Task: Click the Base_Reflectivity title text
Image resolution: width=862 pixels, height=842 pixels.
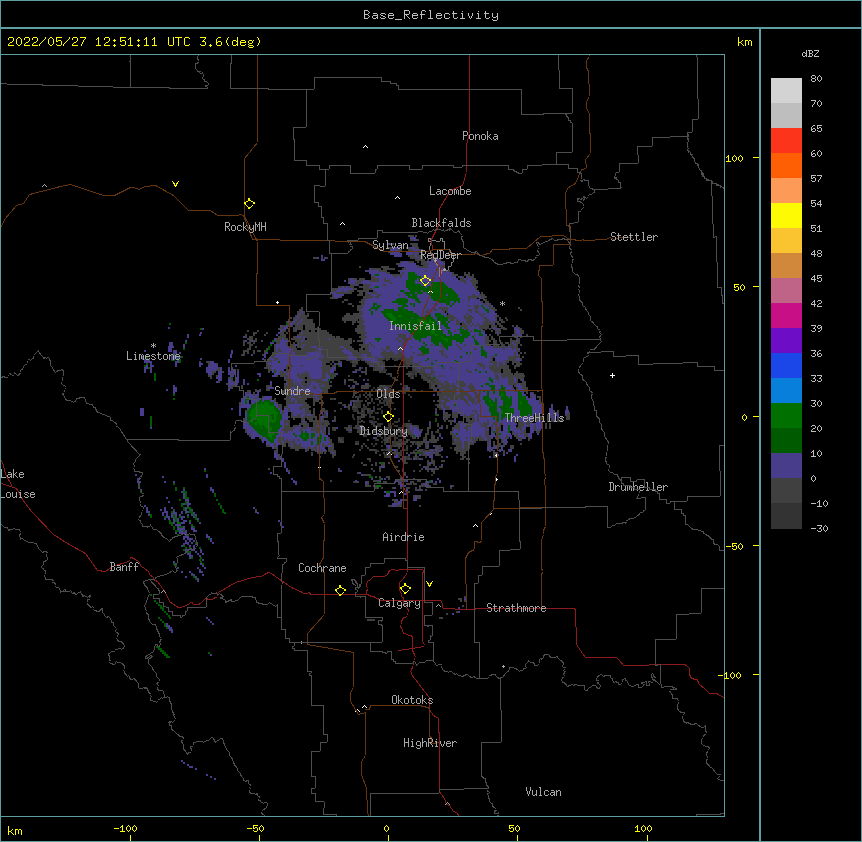Action: click(431, 15)
